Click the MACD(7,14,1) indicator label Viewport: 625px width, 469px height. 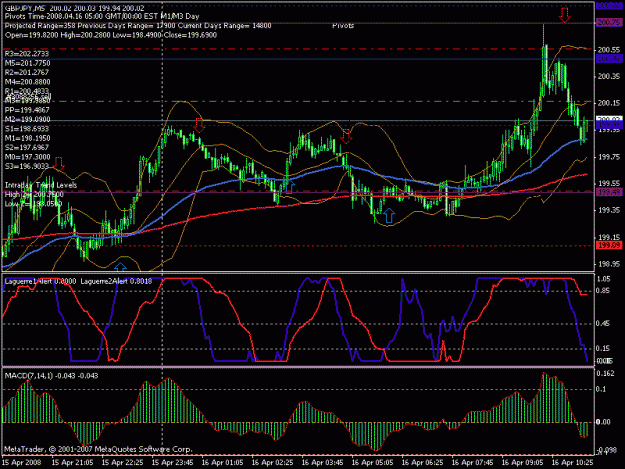51,376
